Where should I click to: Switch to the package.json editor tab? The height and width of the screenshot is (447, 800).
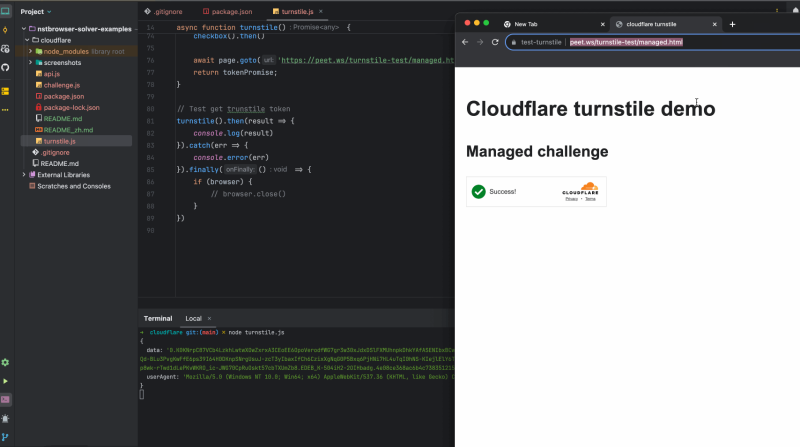point(228,11)
